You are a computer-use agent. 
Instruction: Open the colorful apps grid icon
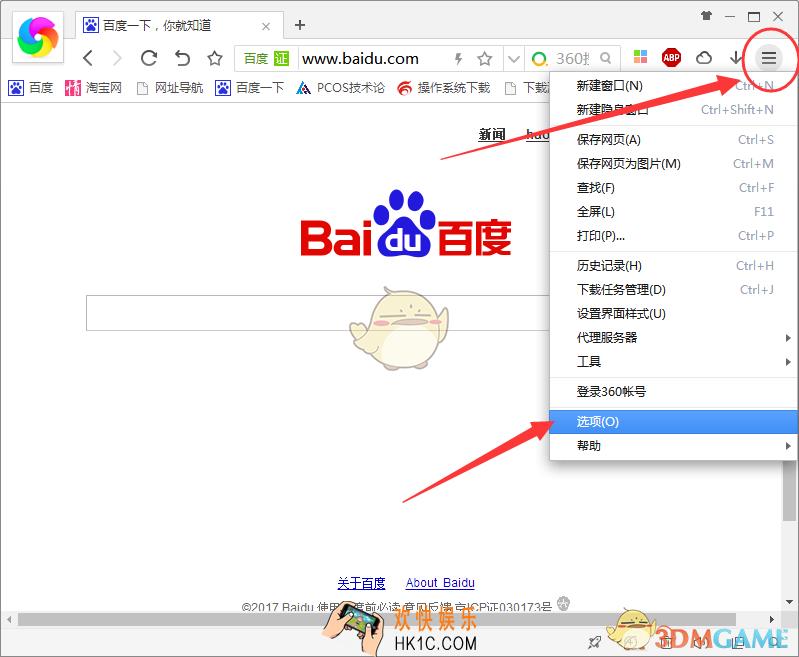[x=640, y=57]
